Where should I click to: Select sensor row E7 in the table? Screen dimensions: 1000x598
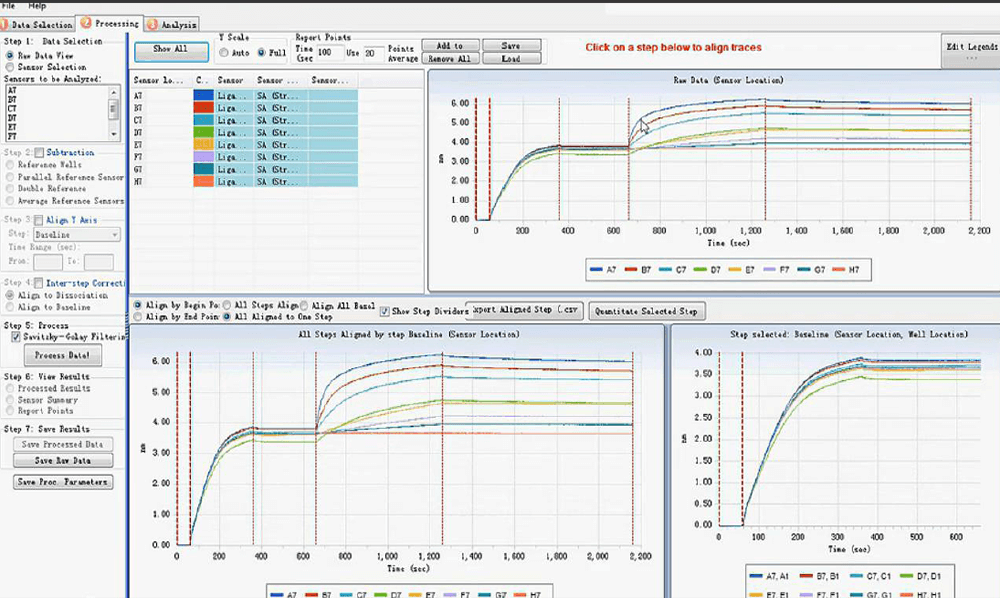click(244, 145)
